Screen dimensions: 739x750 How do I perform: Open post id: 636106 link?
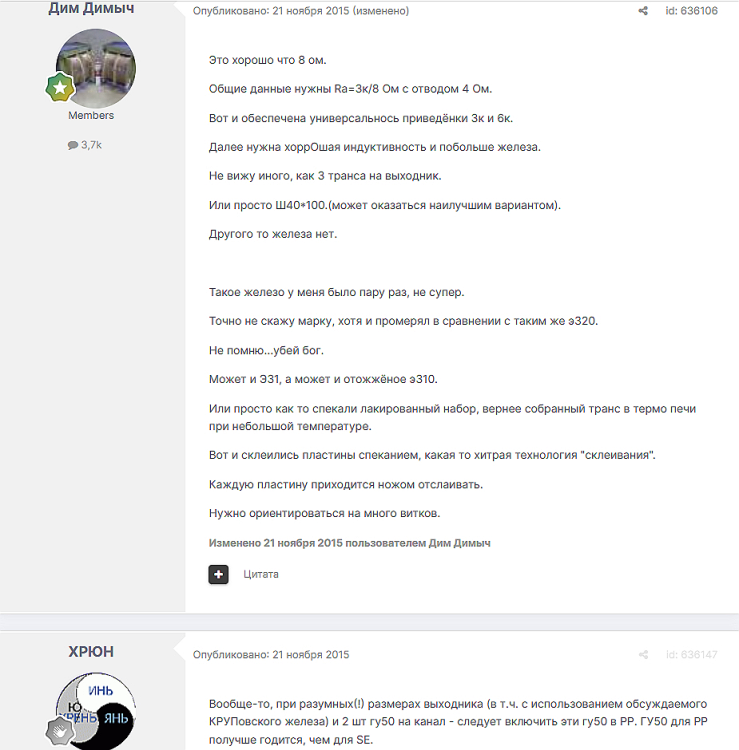coord(692,11)
